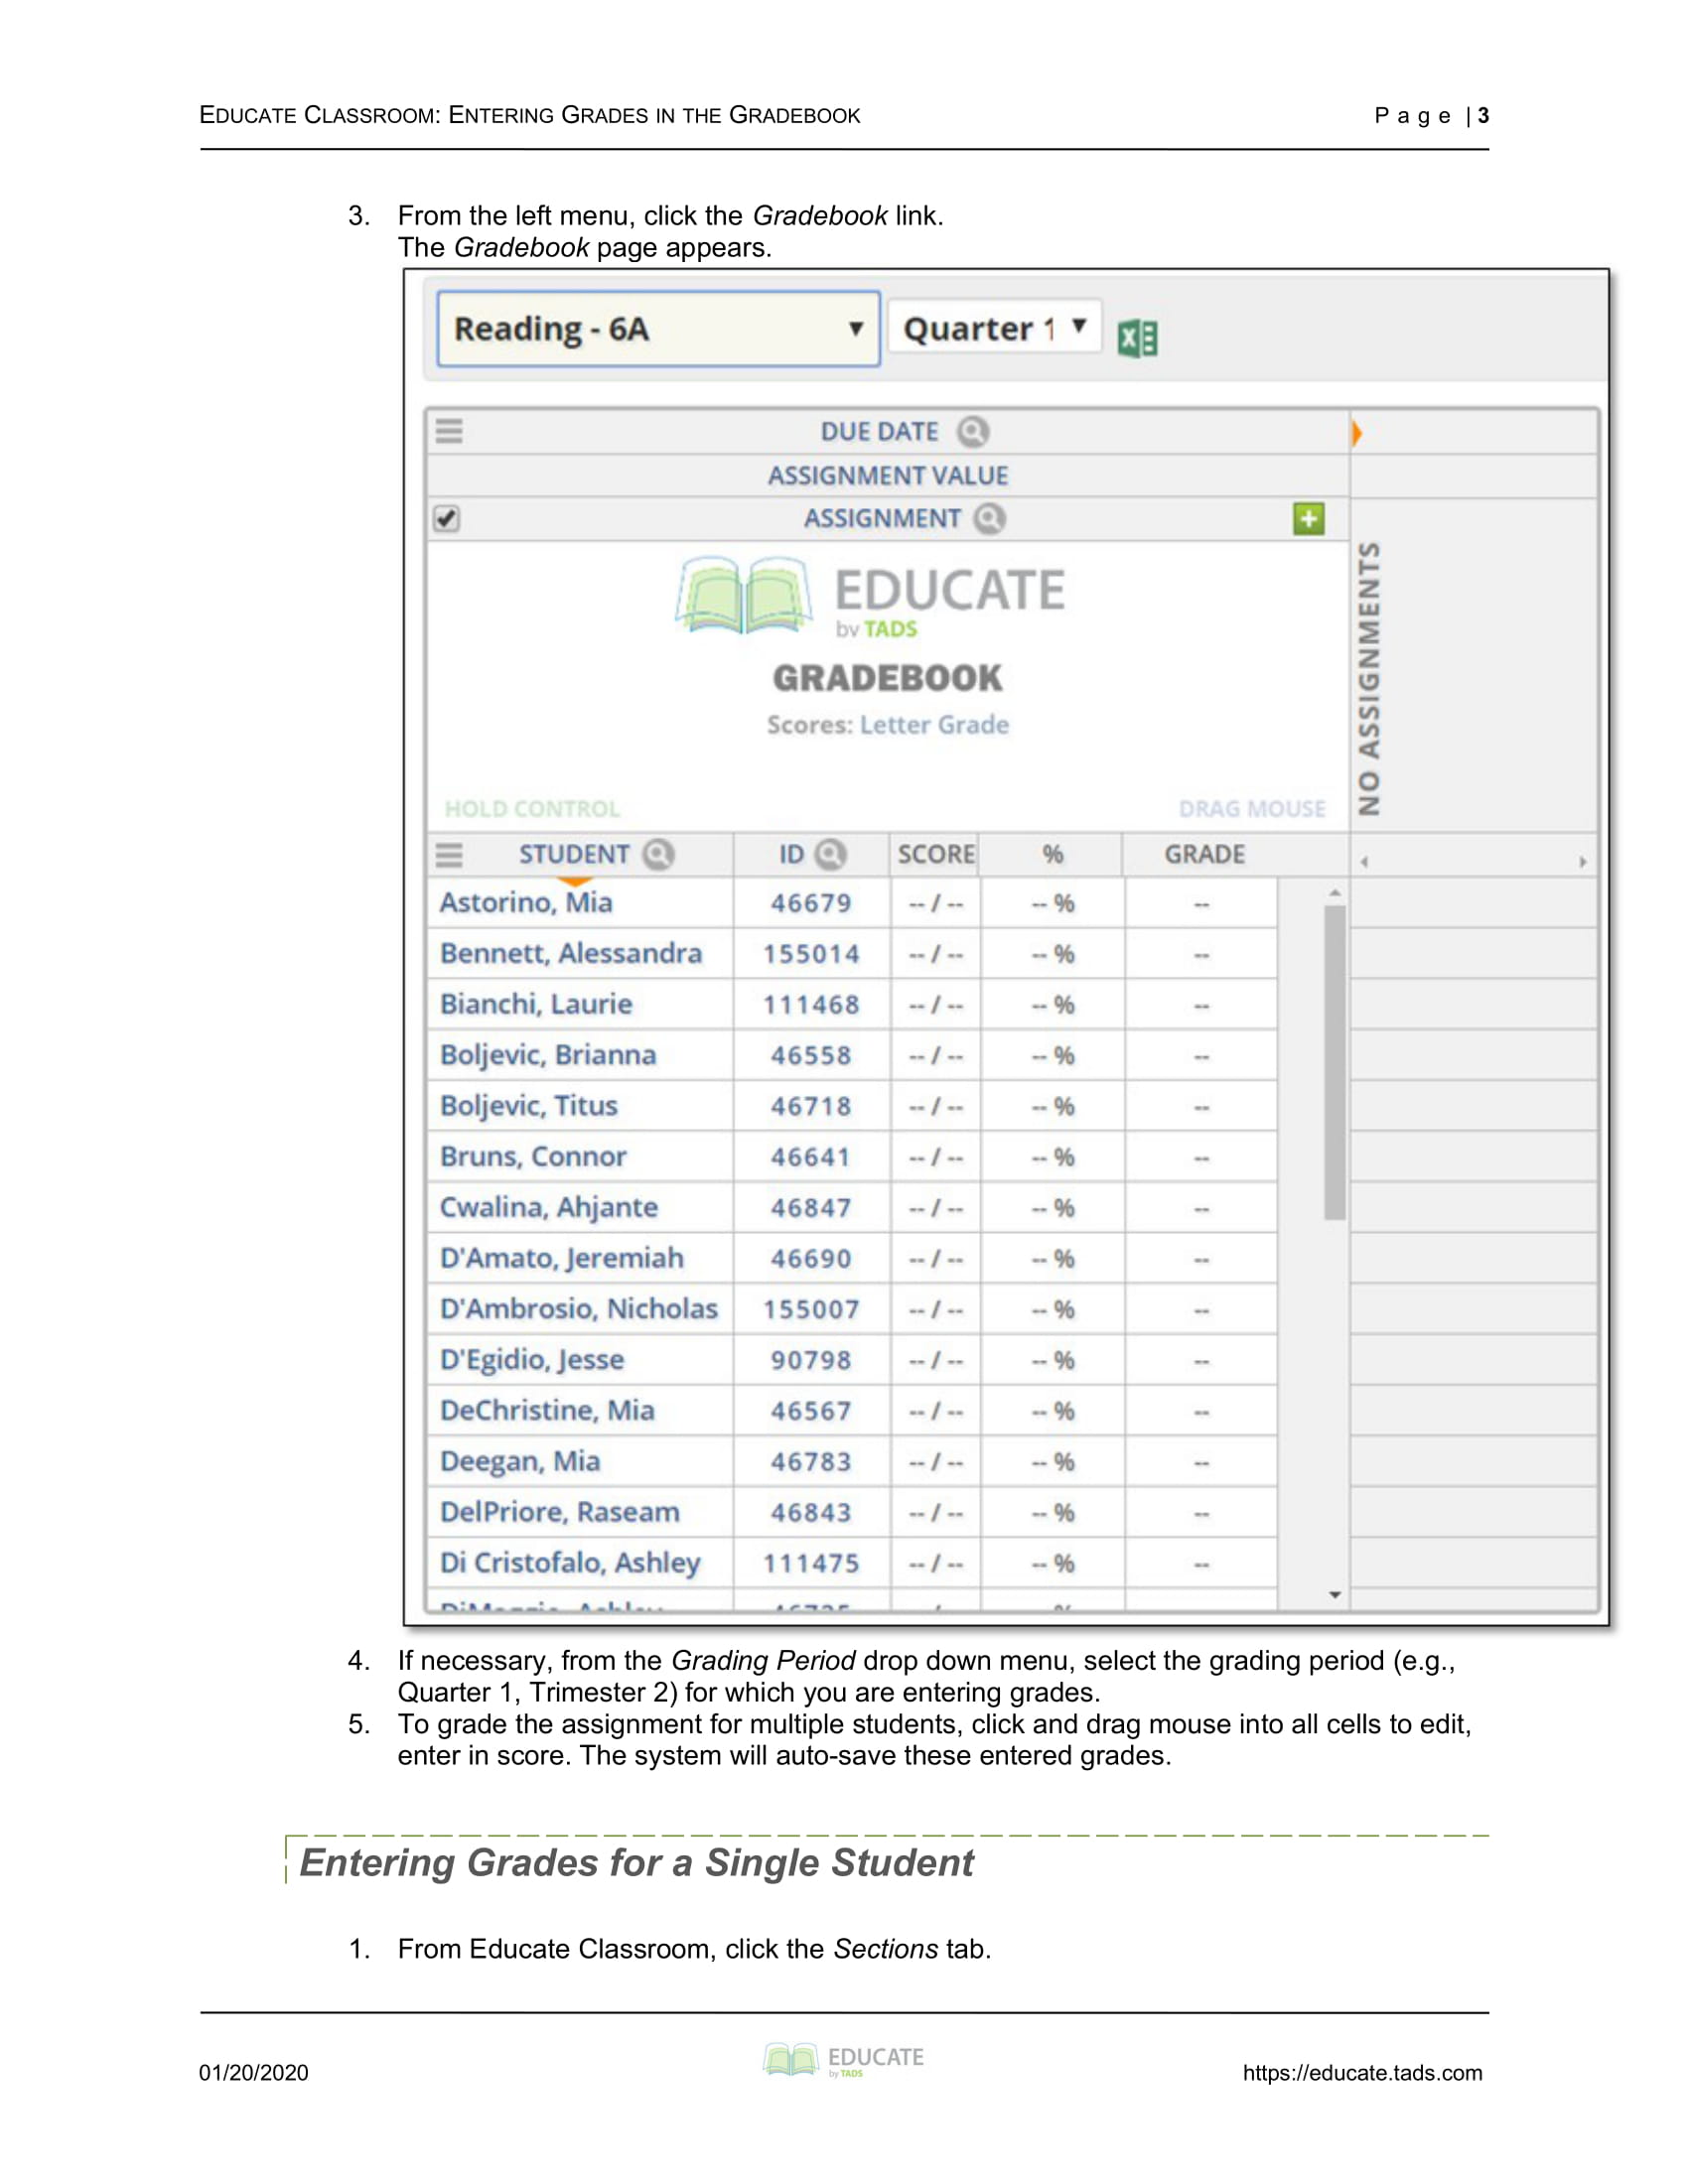Click ID 46847 cell
The width and height of the screenshot is (1688, 2184).
tap(811, 1208)
